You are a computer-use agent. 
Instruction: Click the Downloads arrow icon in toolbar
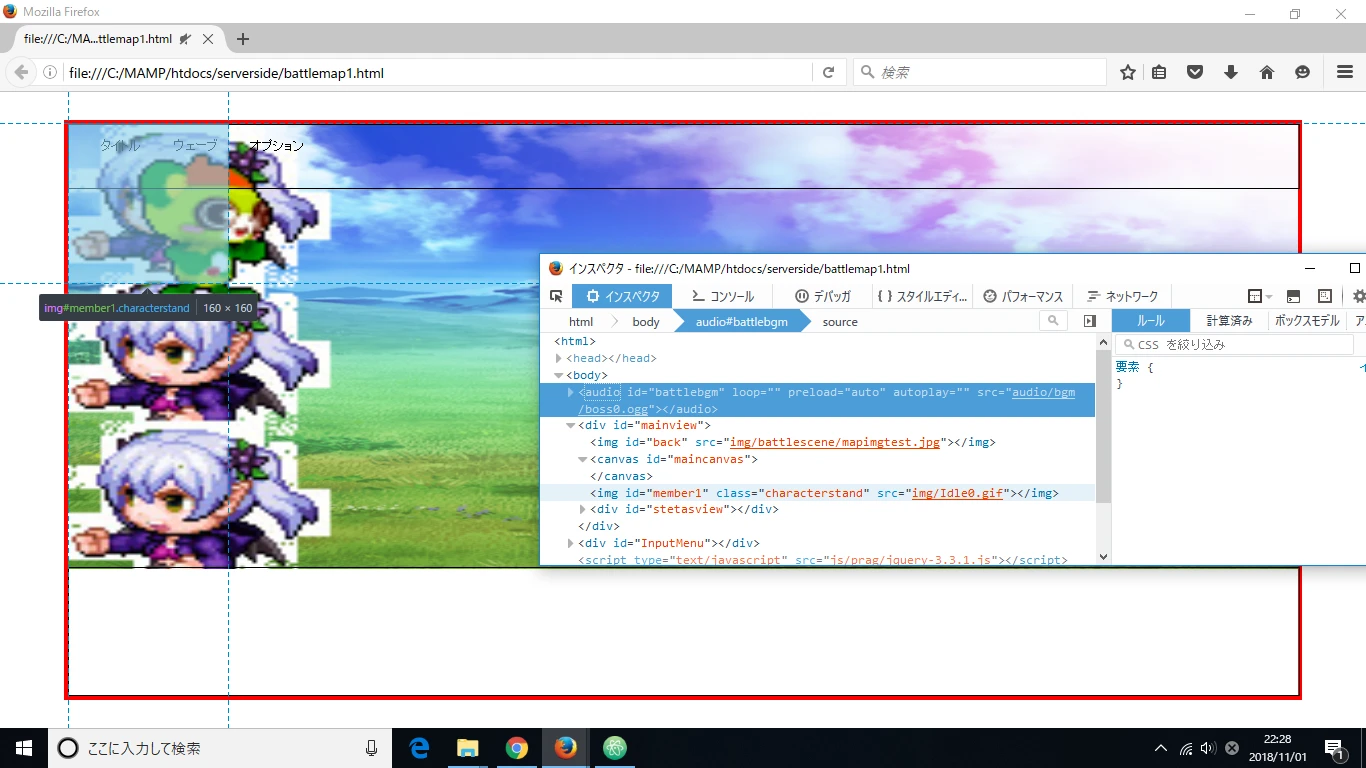(x=1231, y=72)
